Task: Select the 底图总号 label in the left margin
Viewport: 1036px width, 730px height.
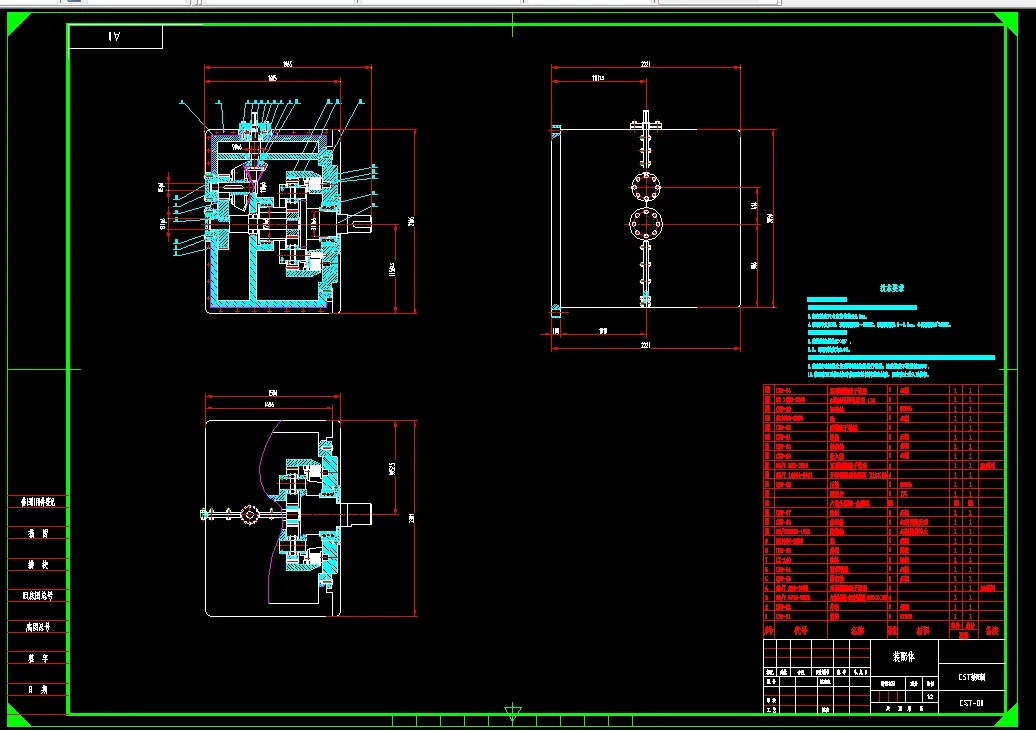Action: click(x=38, y=627)
